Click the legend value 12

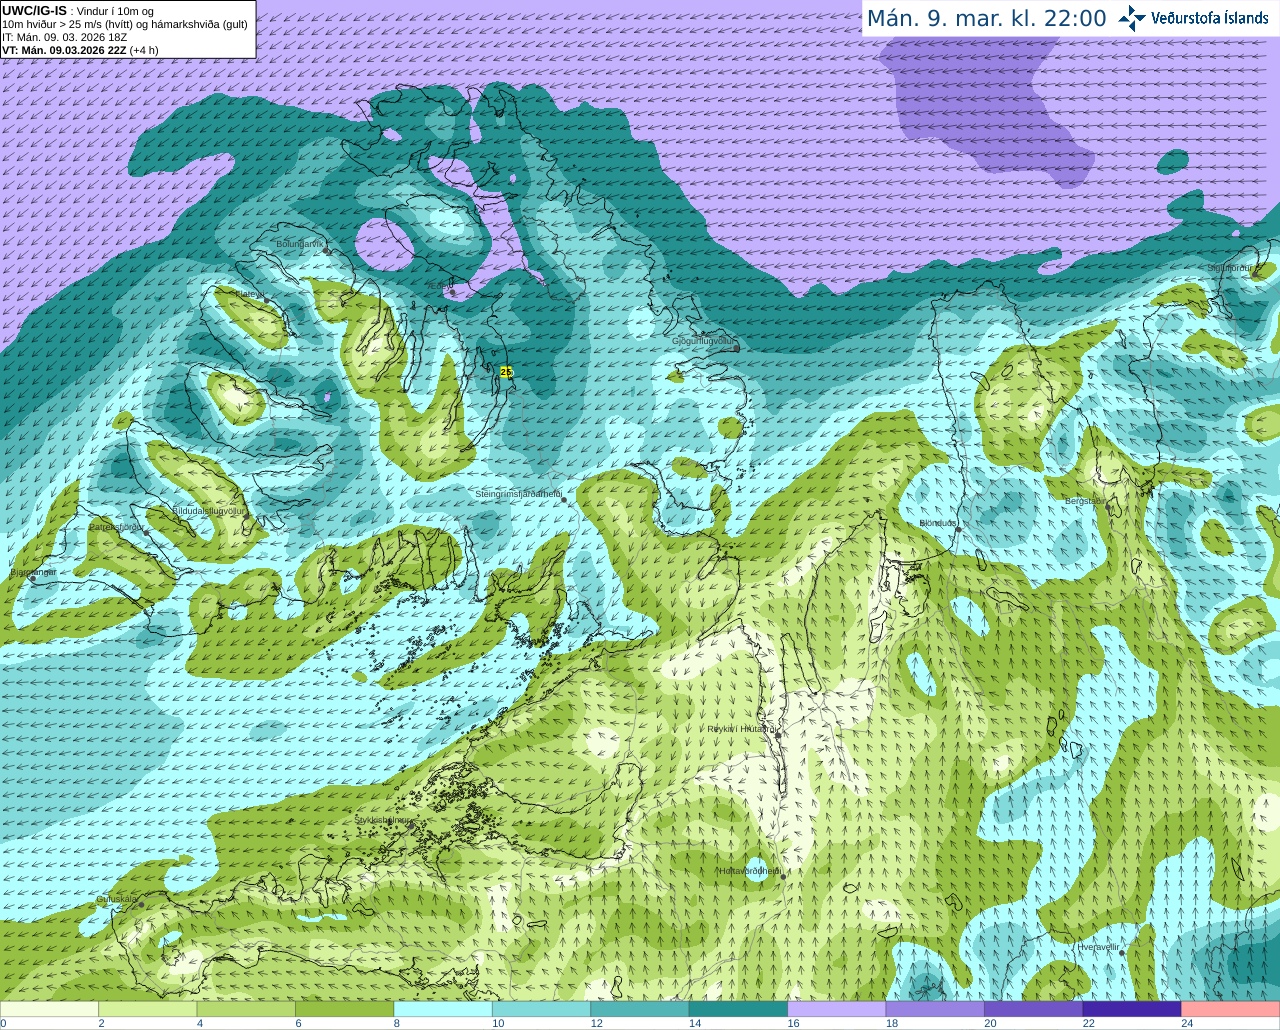pyautogui.click(x=596, y=1023)
